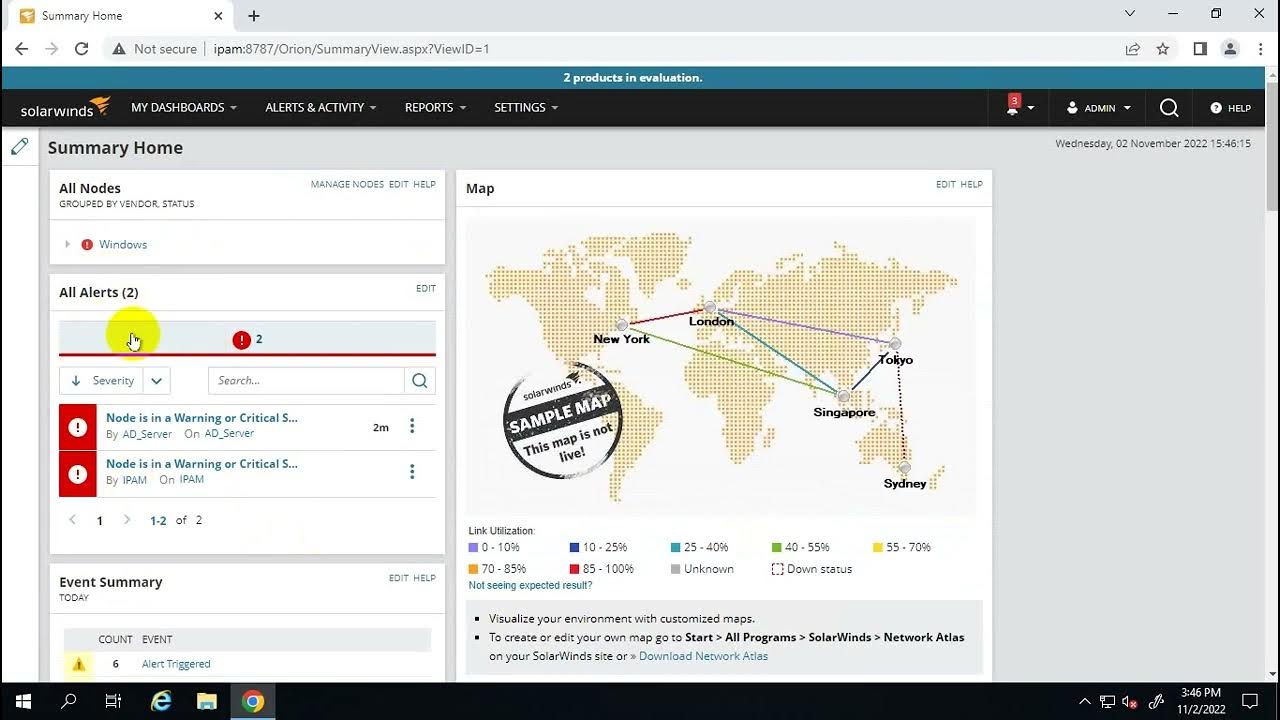This screenshot has width=1280, height=720.
Task: Open the three-dot menu for IPAM alert
Action: tap(412, 472)
